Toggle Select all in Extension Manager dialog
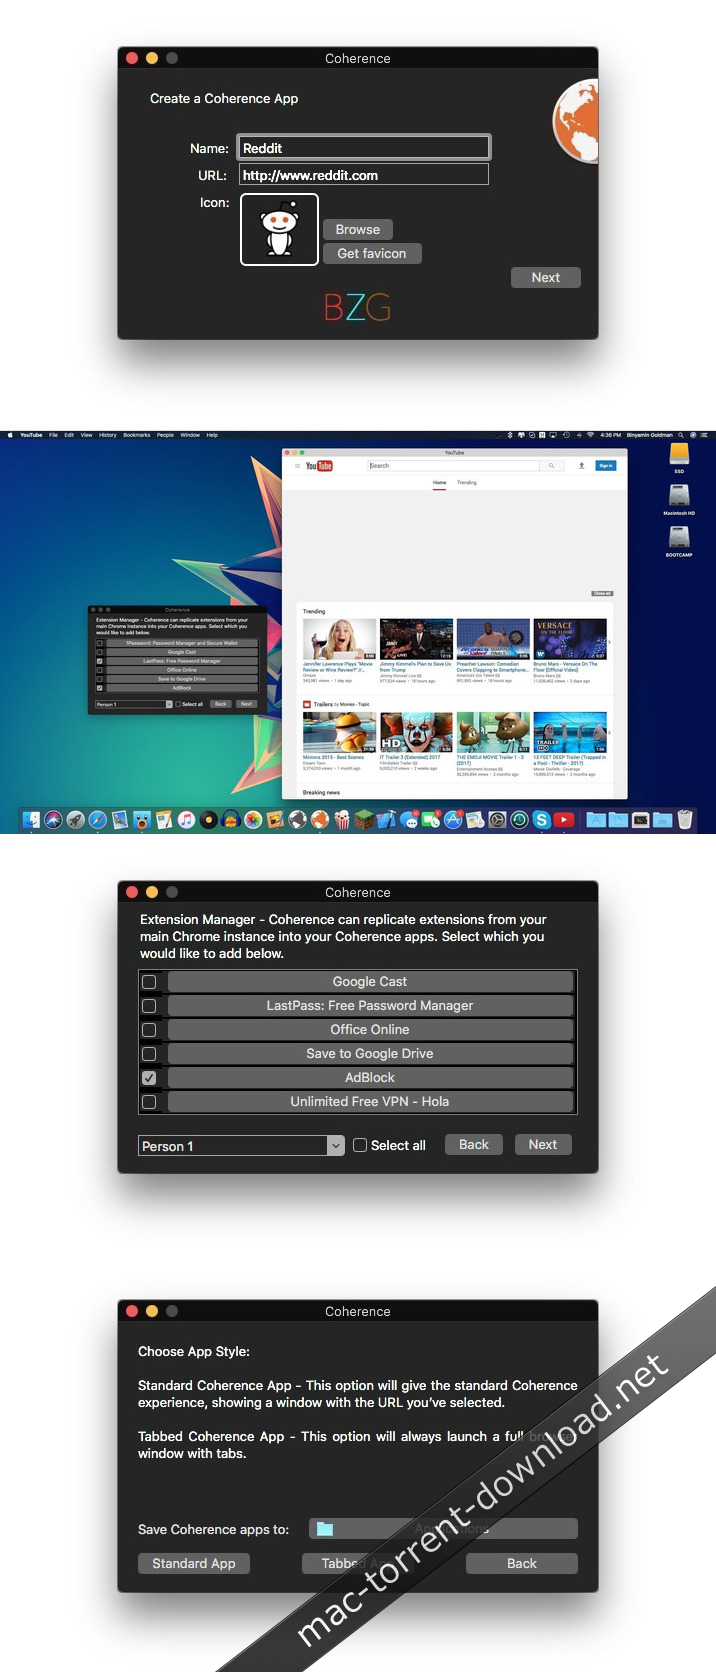The width and height of the screenshot is (716, 1672). coord(360,1145)
